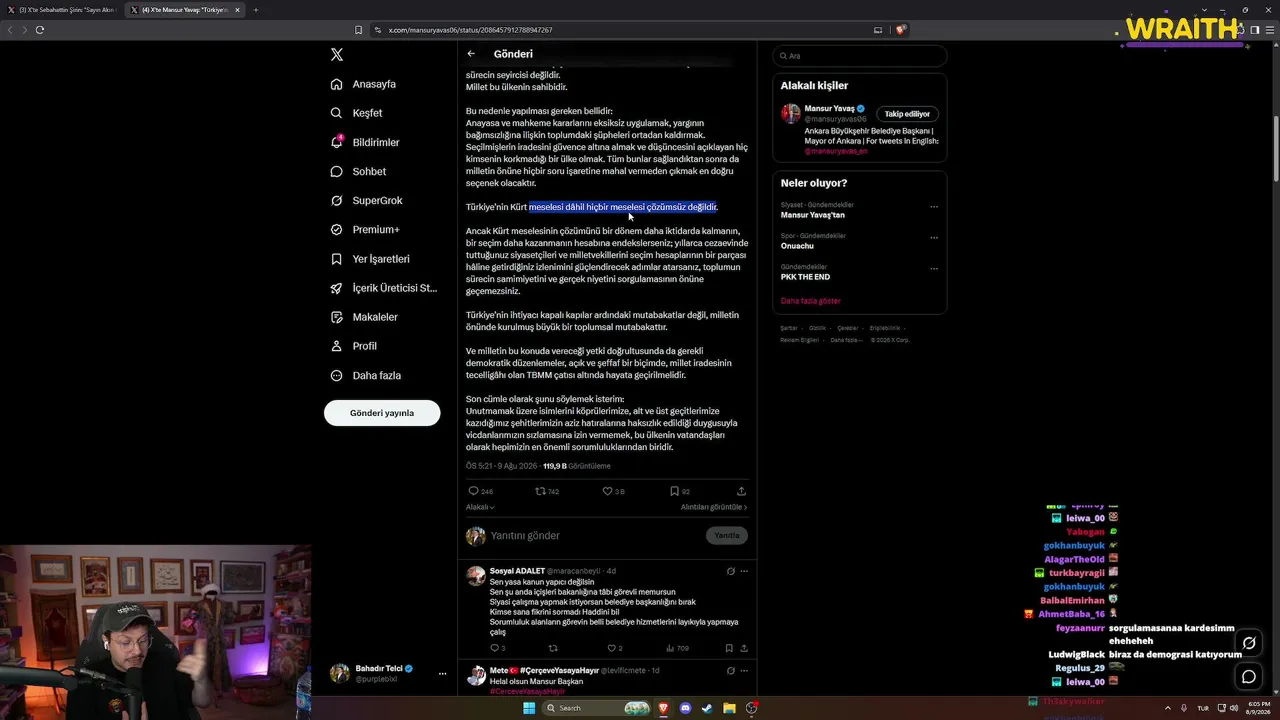This screenshot has height=720, width=1280.
Task: Share the main Mansur Yavaş post
Action: pyautogui.click(x=741, y=491)
